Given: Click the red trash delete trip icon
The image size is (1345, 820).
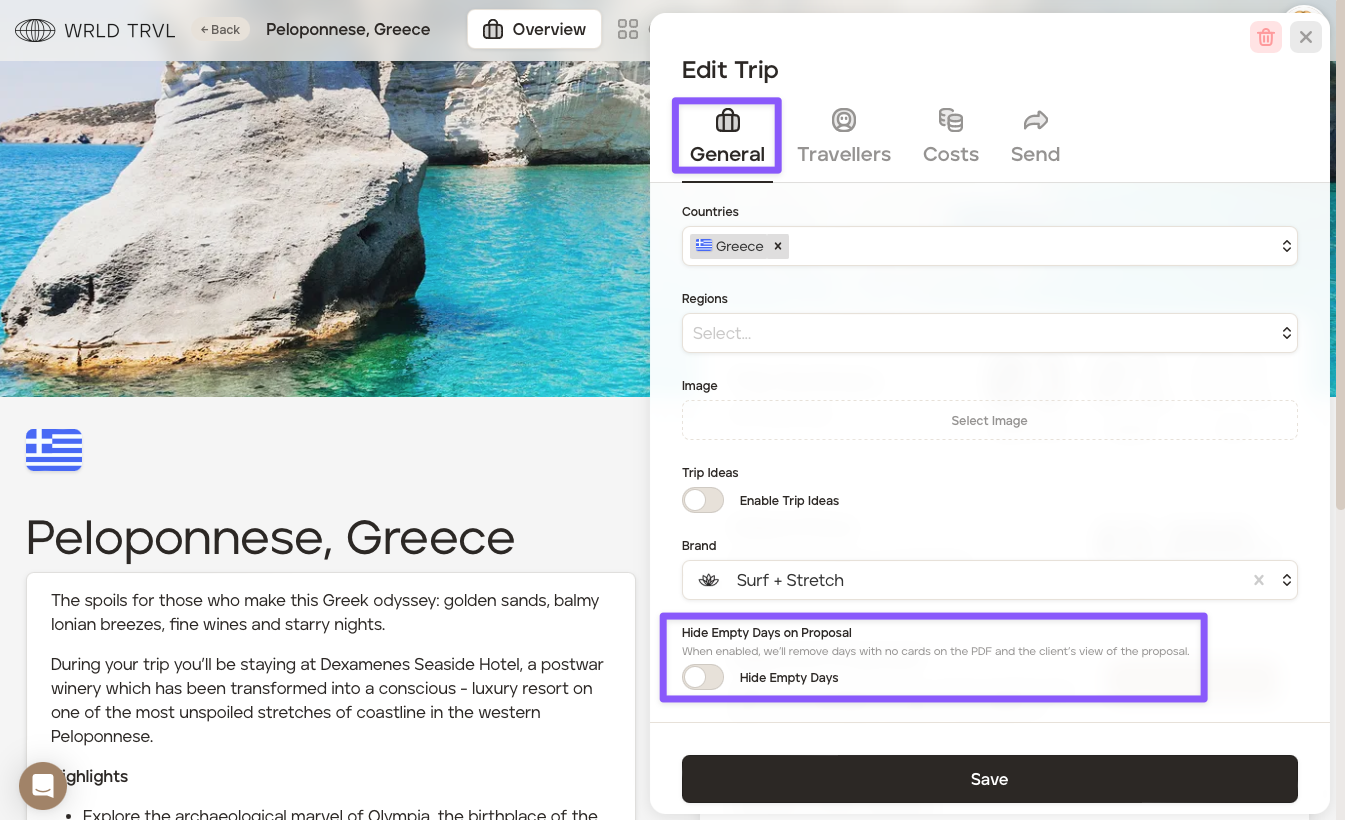Looking at the screenshot, I should click(1265, 38).
